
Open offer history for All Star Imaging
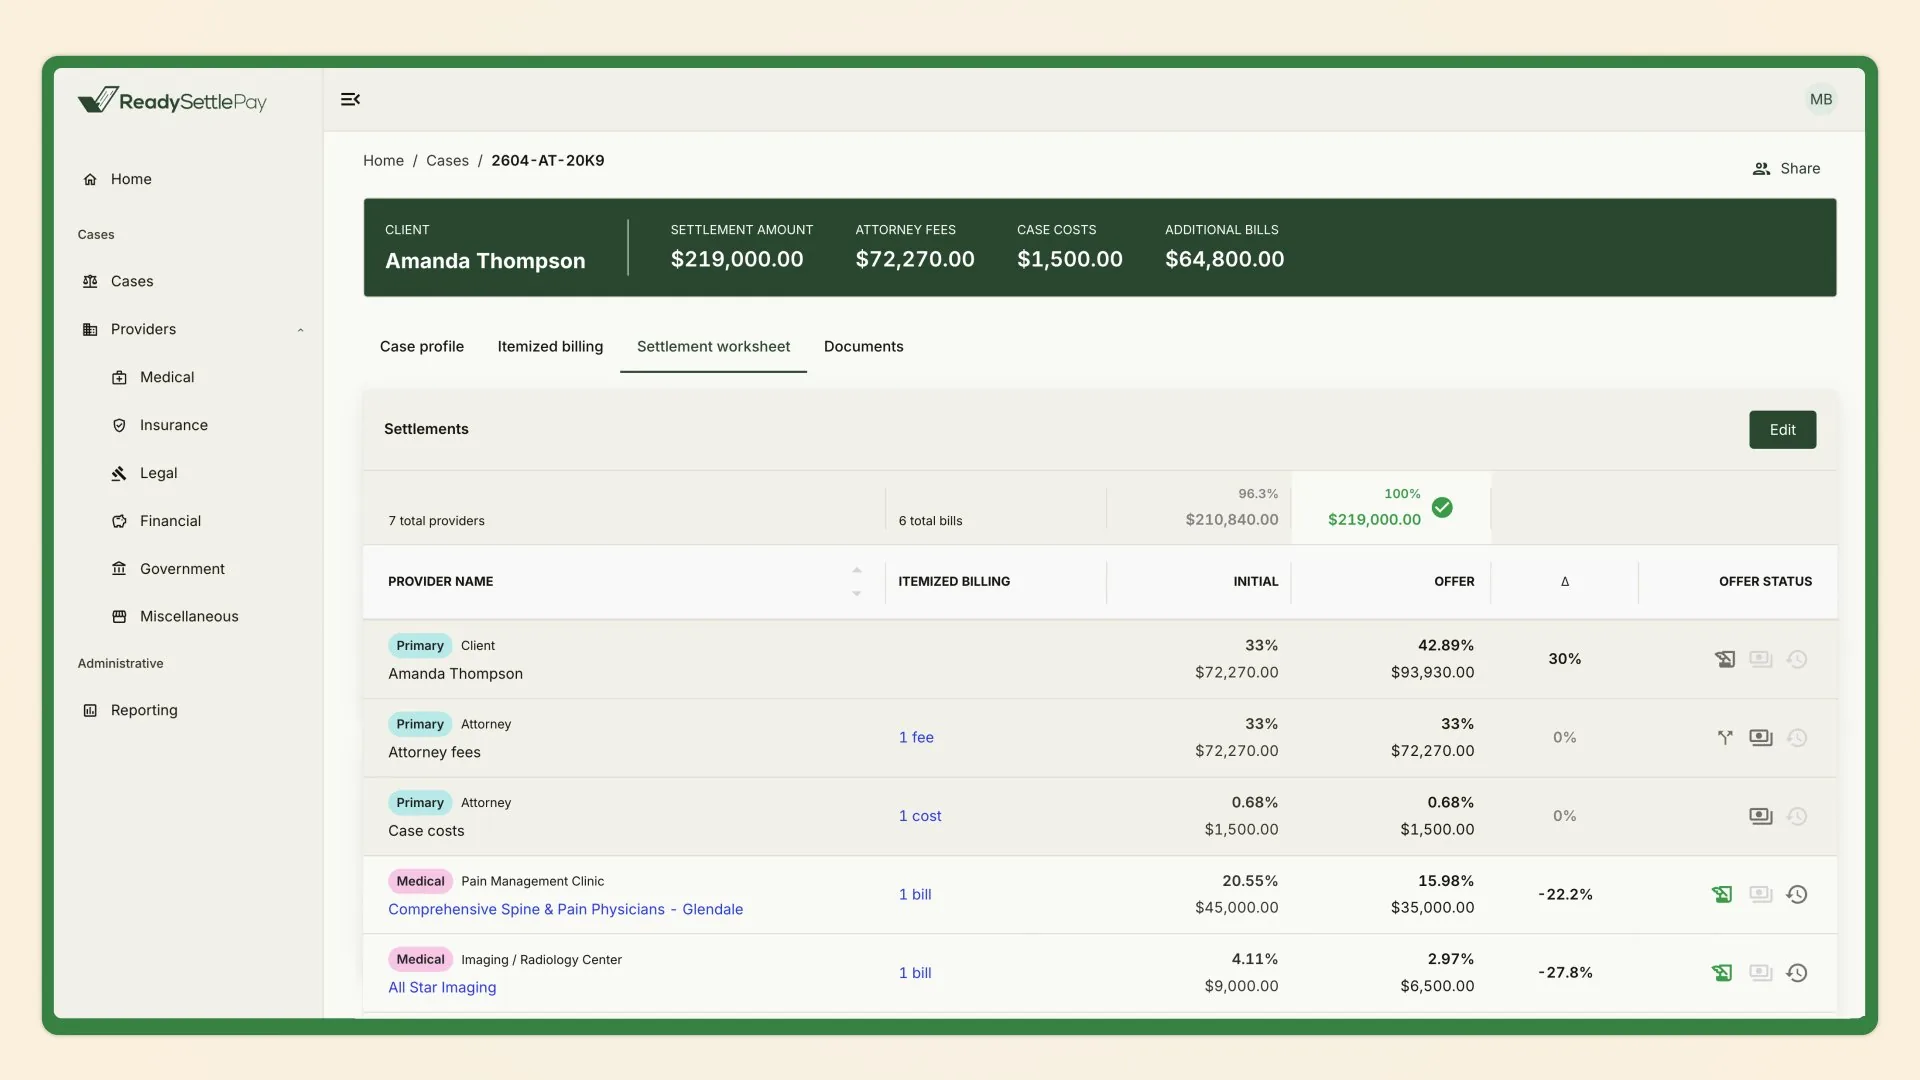[x=1797, y=972]
